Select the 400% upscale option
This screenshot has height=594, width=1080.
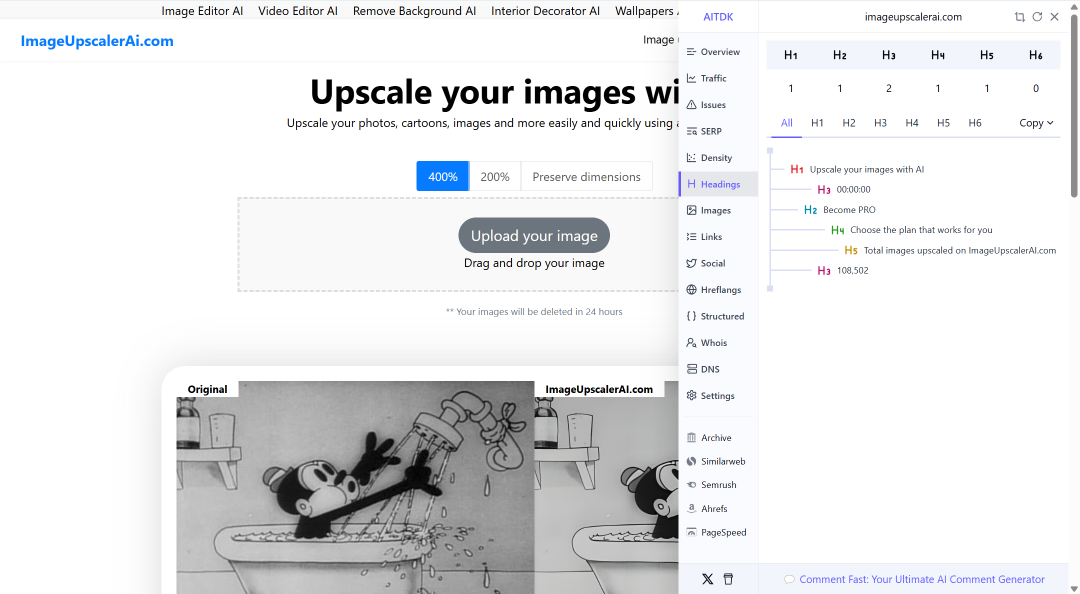point(443,176)
